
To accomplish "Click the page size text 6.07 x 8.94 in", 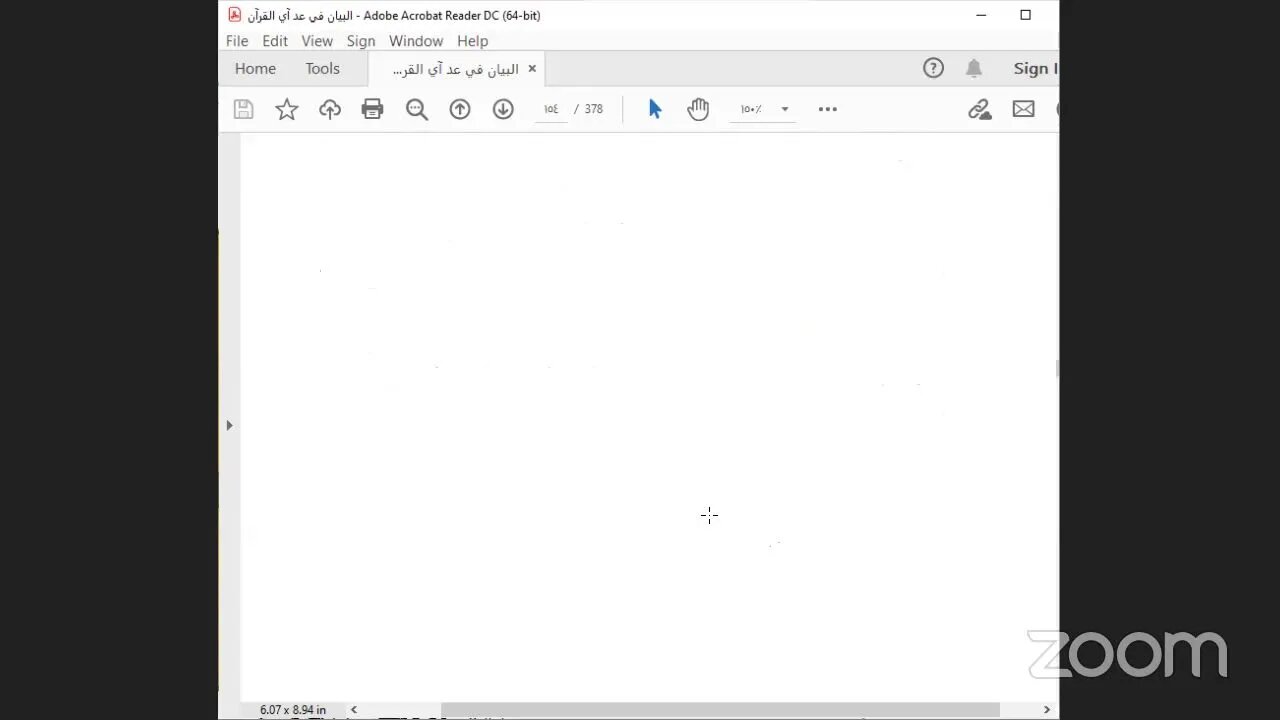I will pos(293,710).
